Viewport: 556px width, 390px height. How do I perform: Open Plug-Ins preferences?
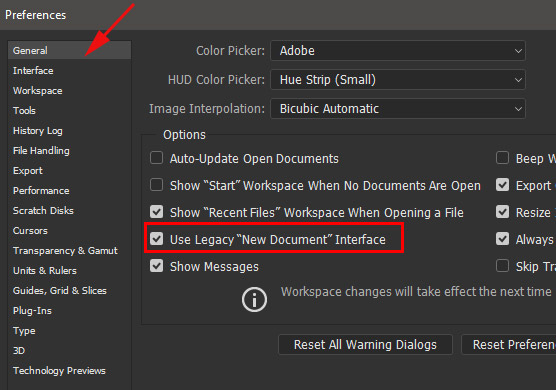coord(32,311)
